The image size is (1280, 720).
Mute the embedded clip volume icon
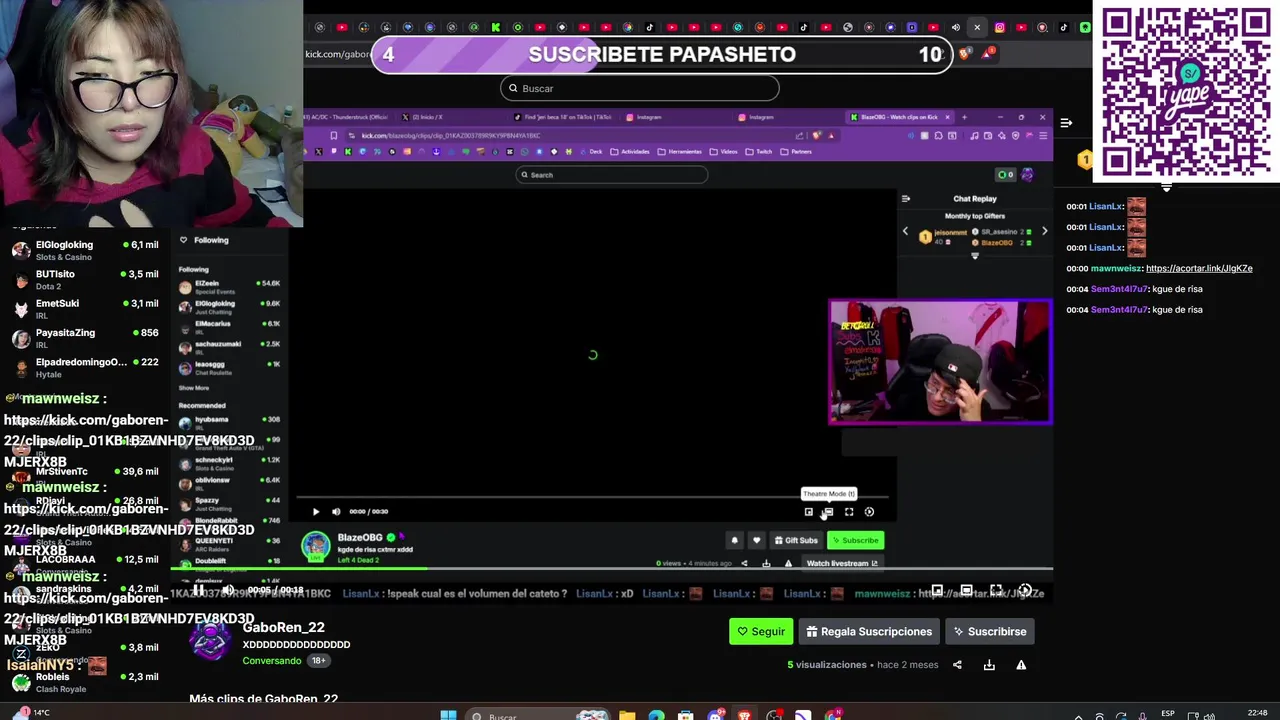(336, 512)
